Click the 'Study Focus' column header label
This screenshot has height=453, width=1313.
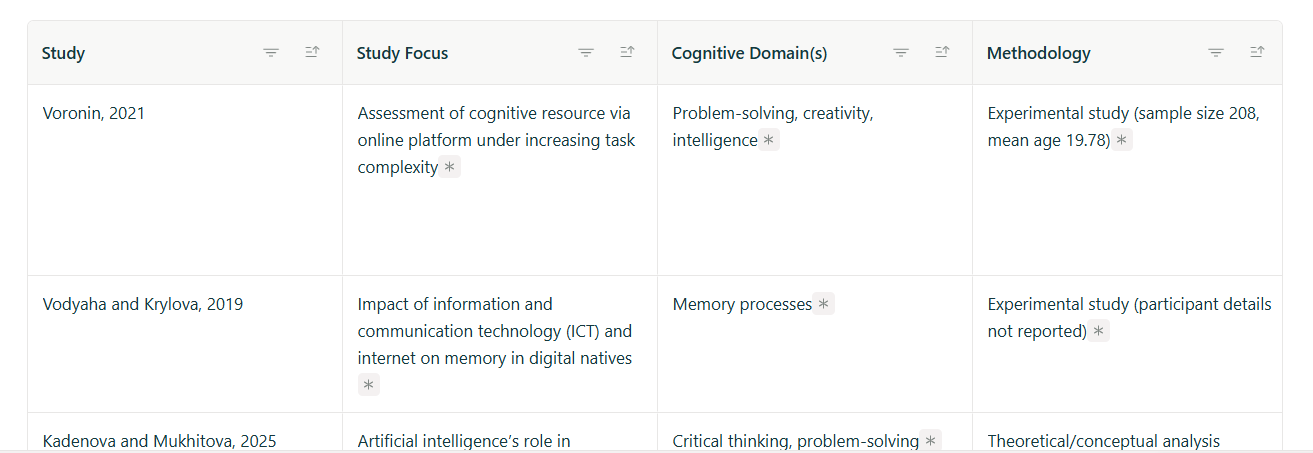[x=402, y=53]
